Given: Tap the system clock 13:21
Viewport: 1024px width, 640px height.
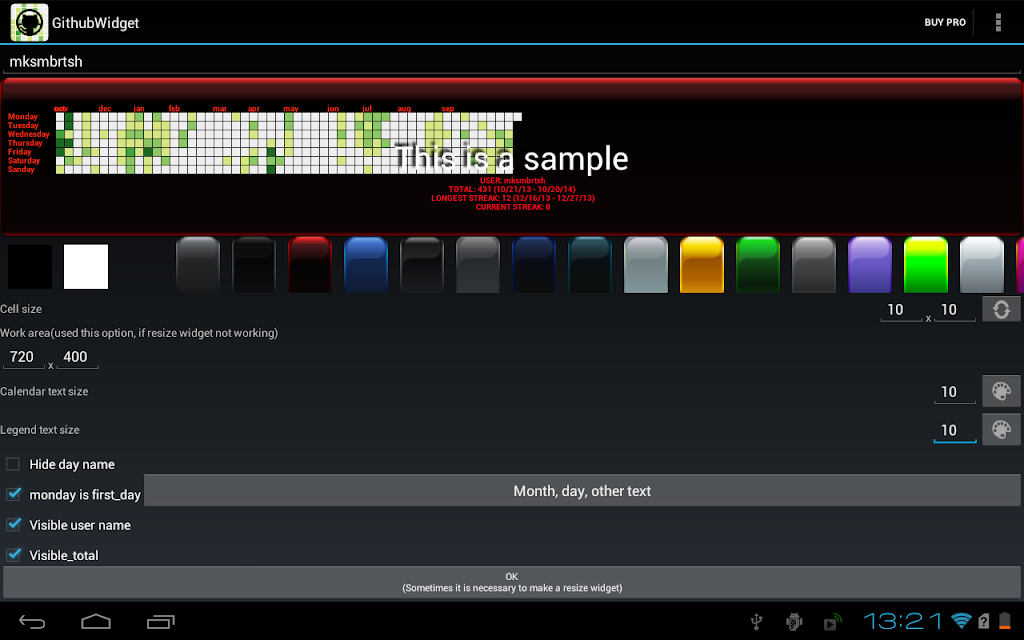Looking at the screenshot, I should click(x=904, y=621).
